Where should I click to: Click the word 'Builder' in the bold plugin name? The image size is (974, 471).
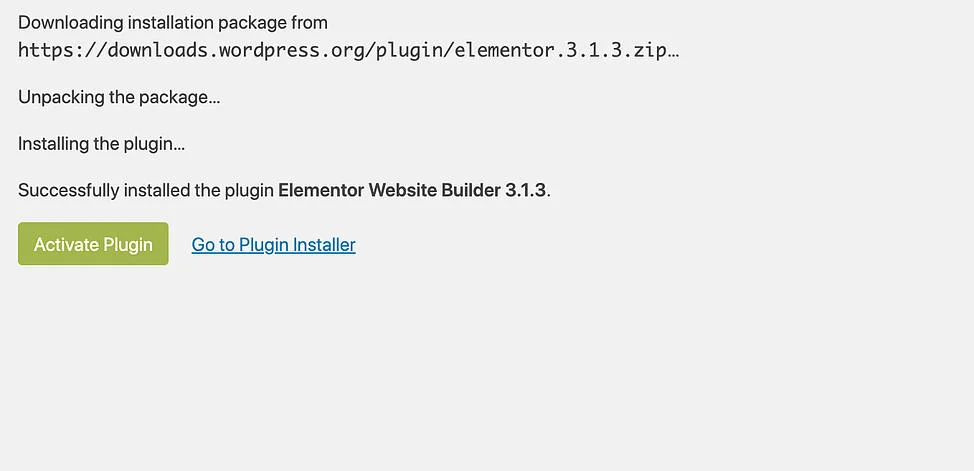coord(471,190)
